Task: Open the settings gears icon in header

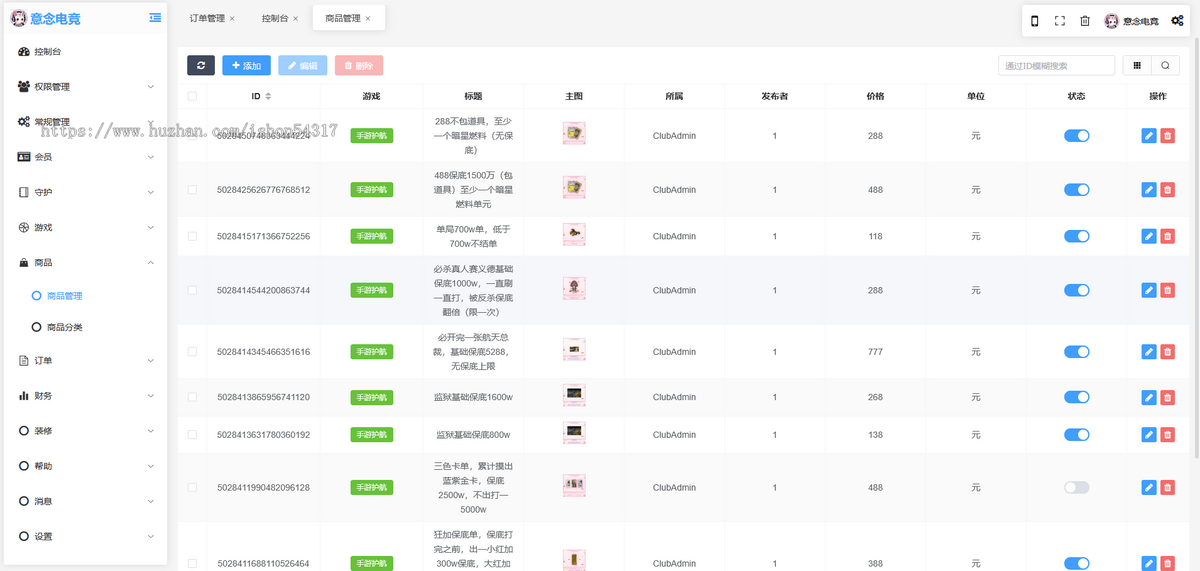Action: pos(1179,20)
